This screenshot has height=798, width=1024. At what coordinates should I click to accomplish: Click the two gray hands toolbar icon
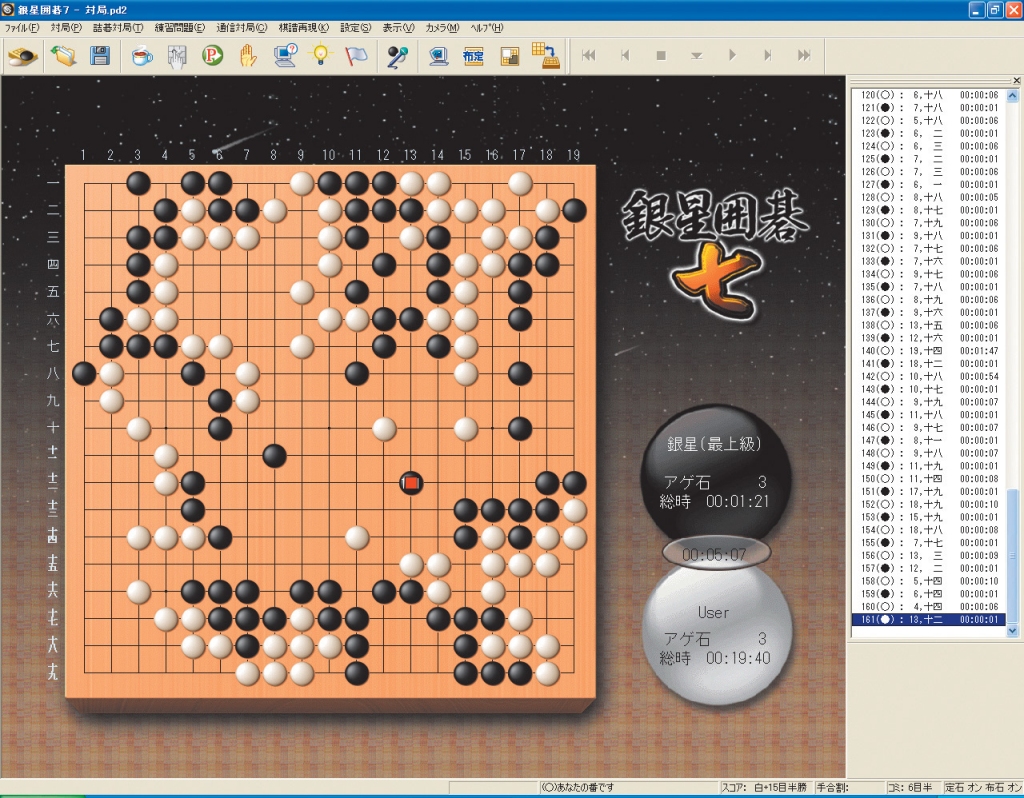tap(177, 56)
